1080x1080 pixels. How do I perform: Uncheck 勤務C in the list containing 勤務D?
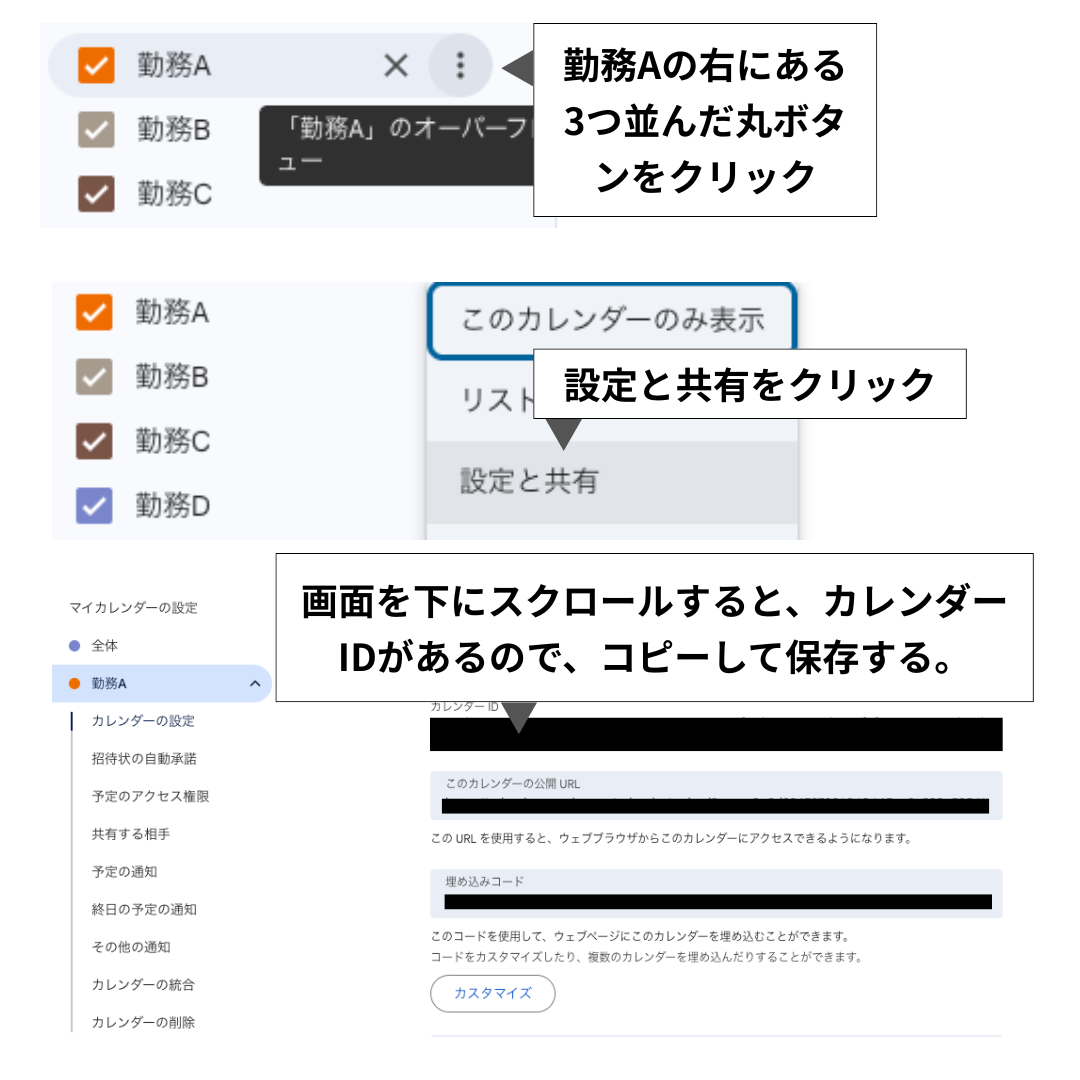coord(94,442)
